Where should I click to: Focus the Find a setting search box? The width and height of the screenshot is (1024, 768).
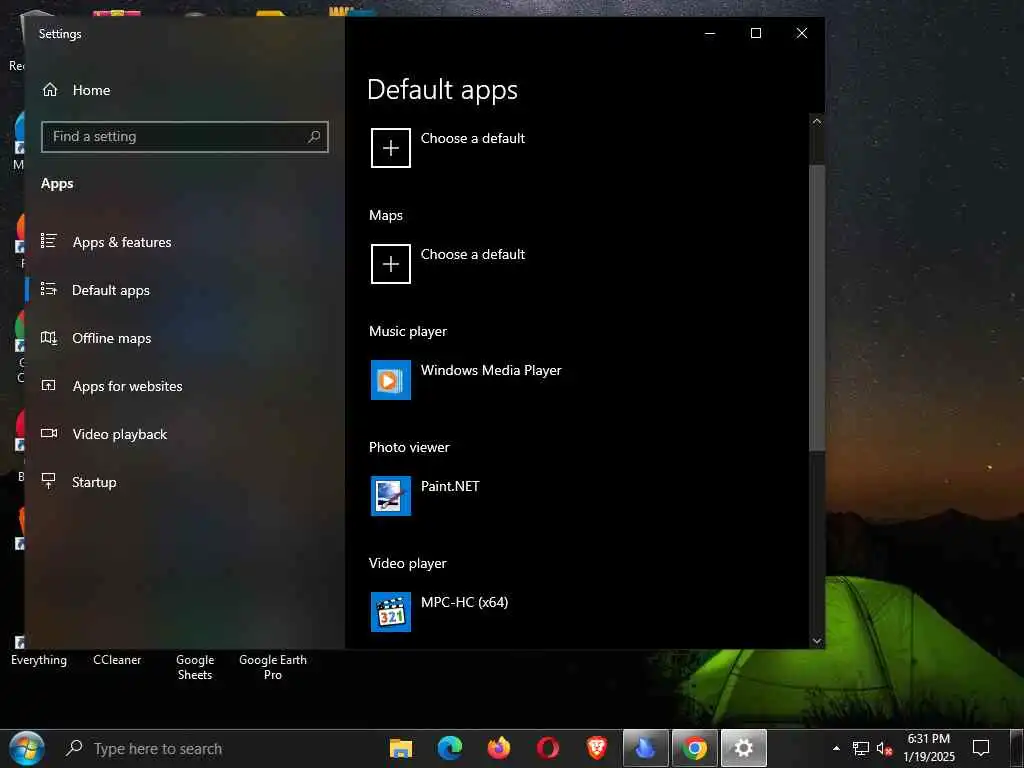pyautogui.click(x=184, y=136)
